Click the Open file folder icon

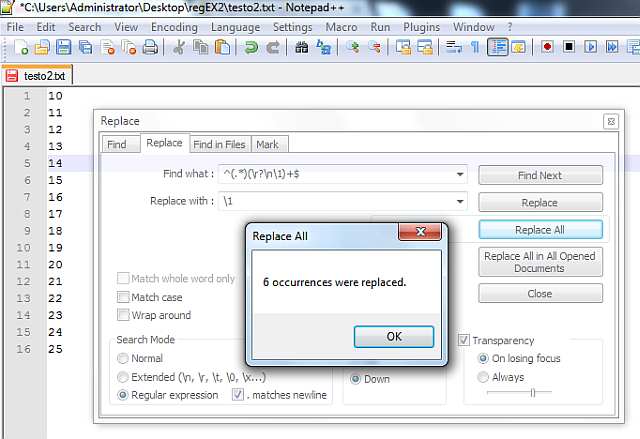click(42, 47)
